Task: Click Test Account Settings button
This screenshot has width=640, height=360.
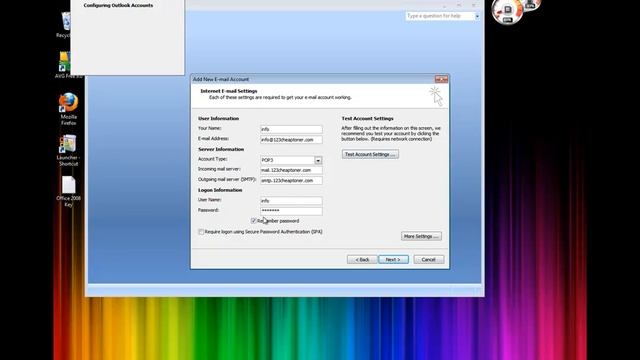Action: 370,154
